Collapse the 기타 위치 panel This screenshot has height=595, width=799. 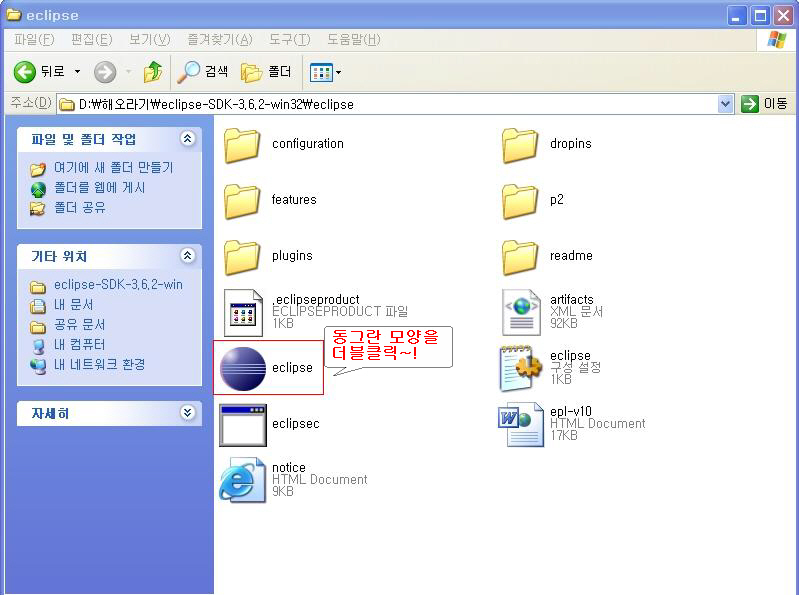tap(188, 255)
